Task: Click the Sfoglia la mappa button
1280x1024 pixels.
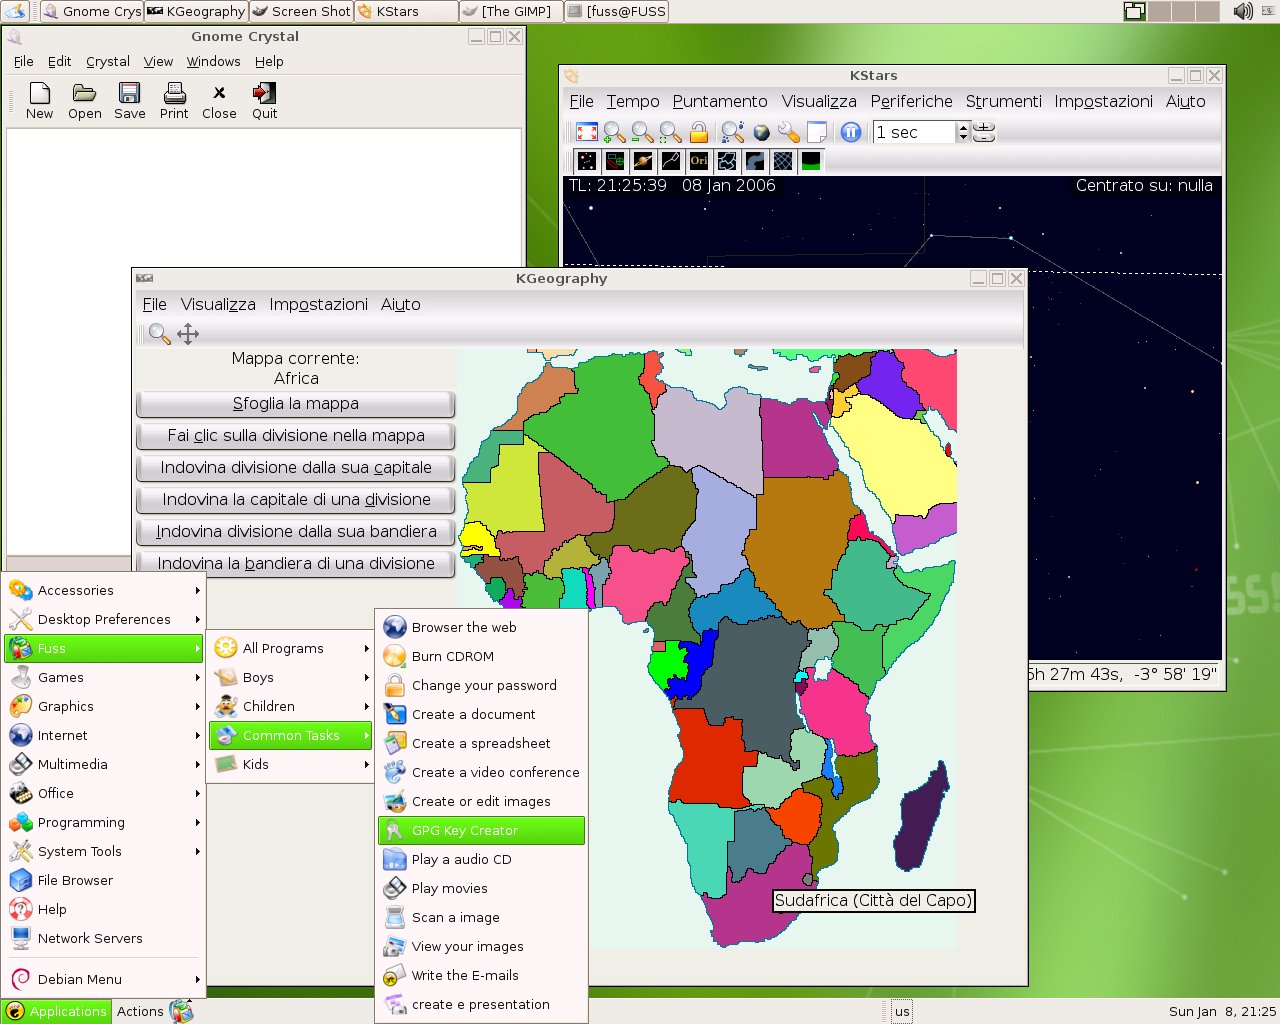Action: [x=296, y=404]
